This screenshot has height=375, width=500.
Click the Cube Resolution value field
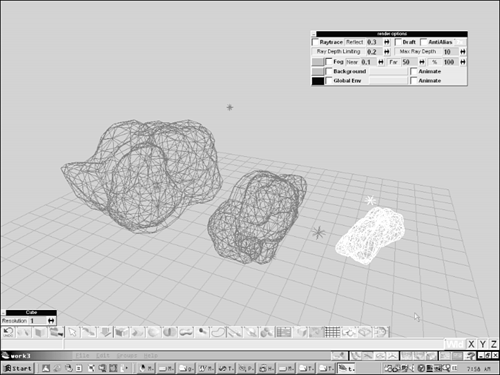point(38,321)
